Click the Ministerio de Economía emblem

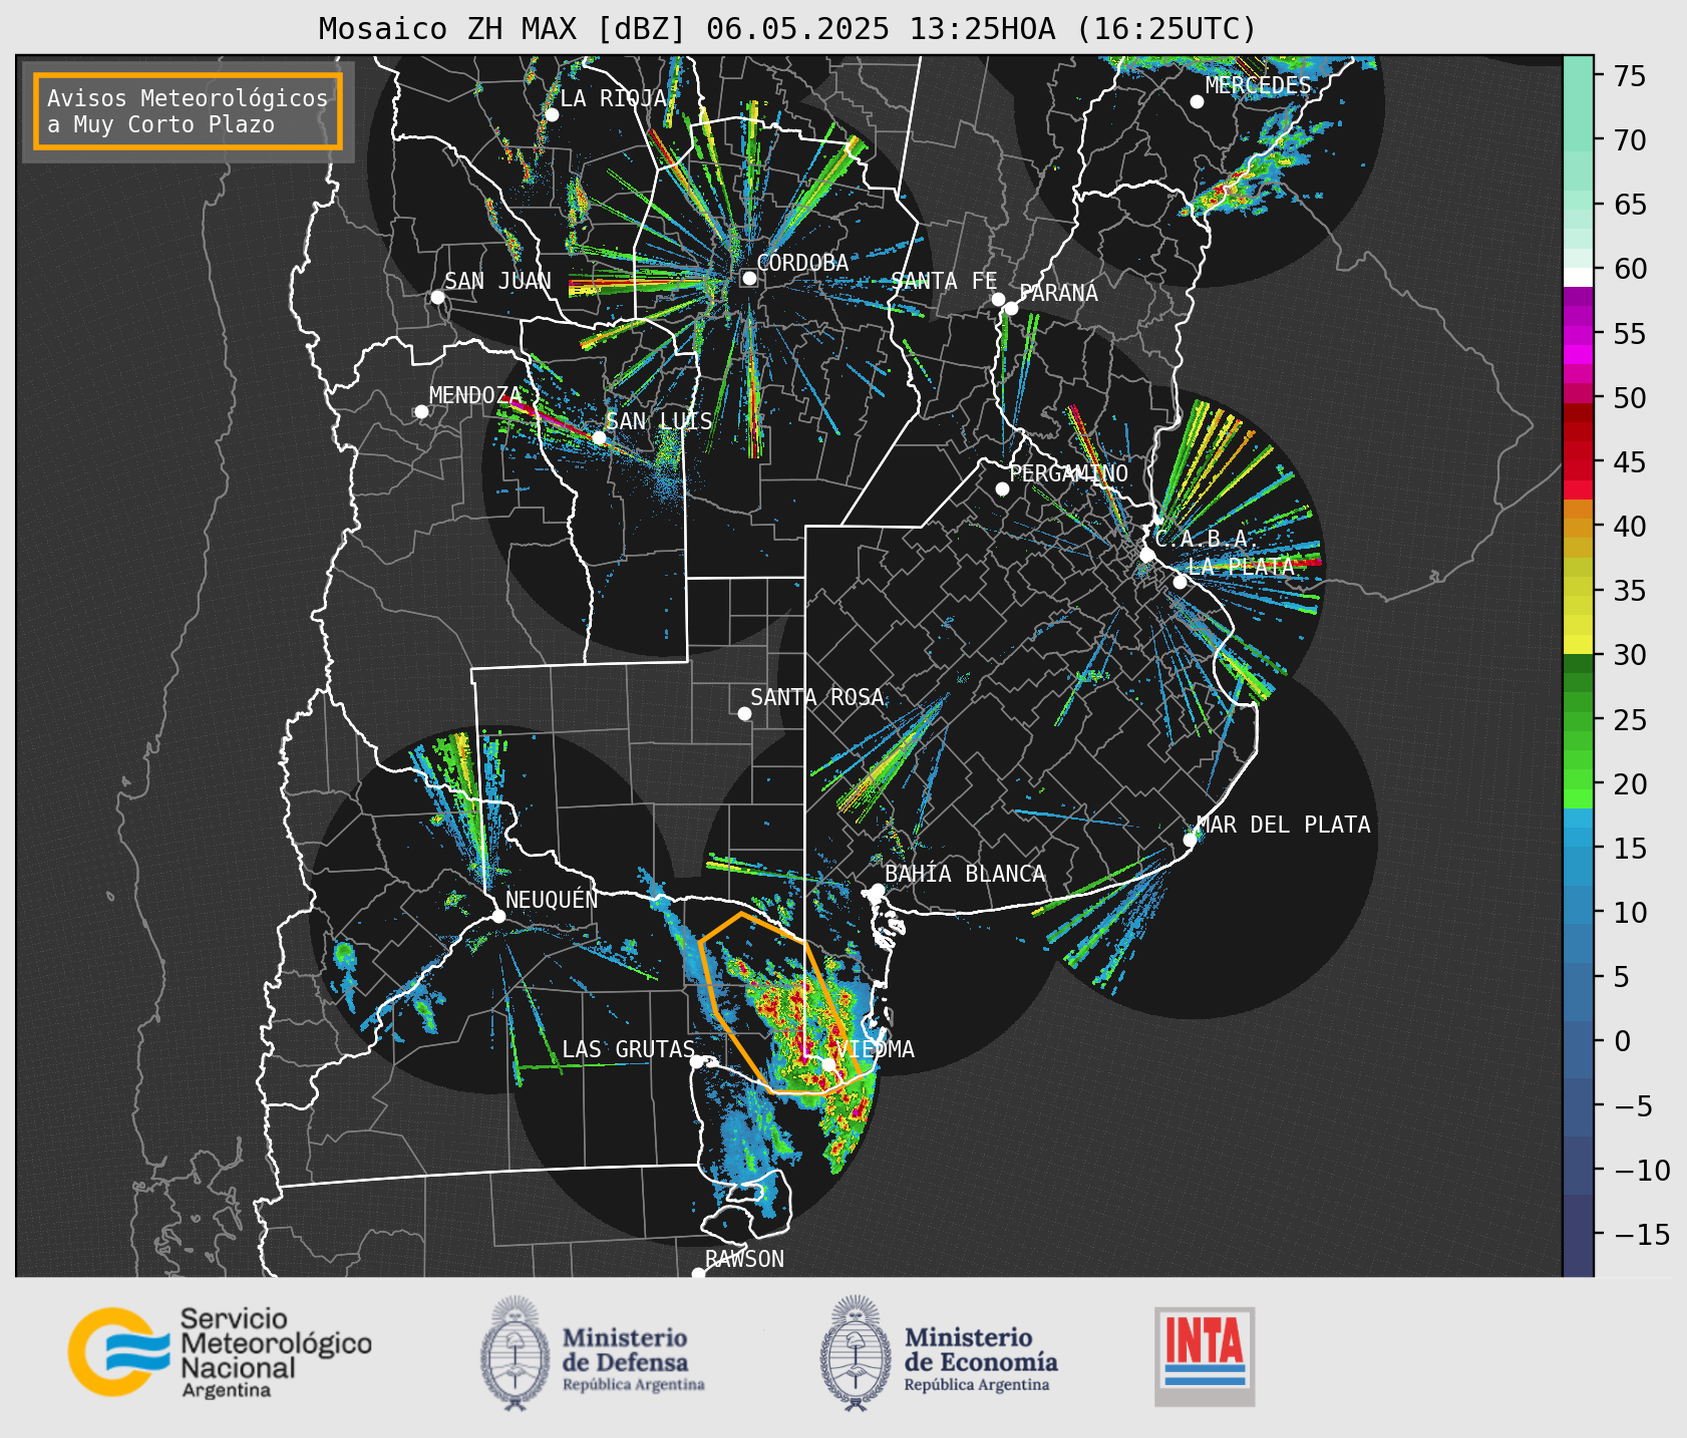(x=855, y=1353)
